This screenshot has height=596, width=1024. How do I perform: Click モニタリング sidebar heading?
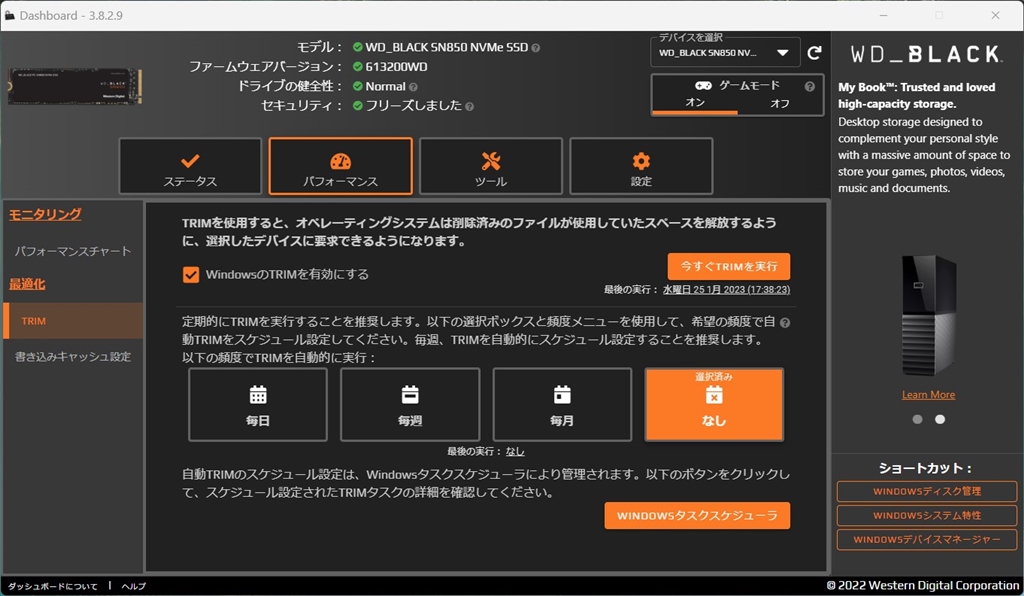pos(45,214)
